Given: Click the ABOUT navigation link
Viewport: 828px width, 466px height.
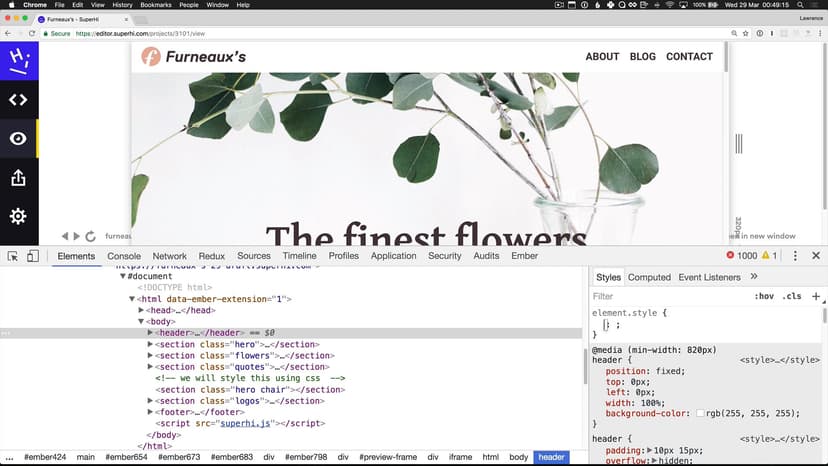Looking at the screenshot, I should coord(602,57).
